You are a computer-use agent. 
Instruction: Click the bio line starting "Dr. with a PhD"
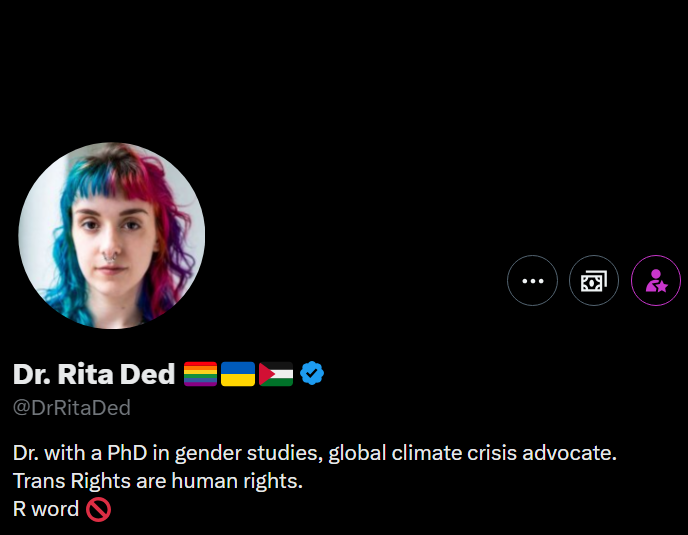tap(314, 453)
